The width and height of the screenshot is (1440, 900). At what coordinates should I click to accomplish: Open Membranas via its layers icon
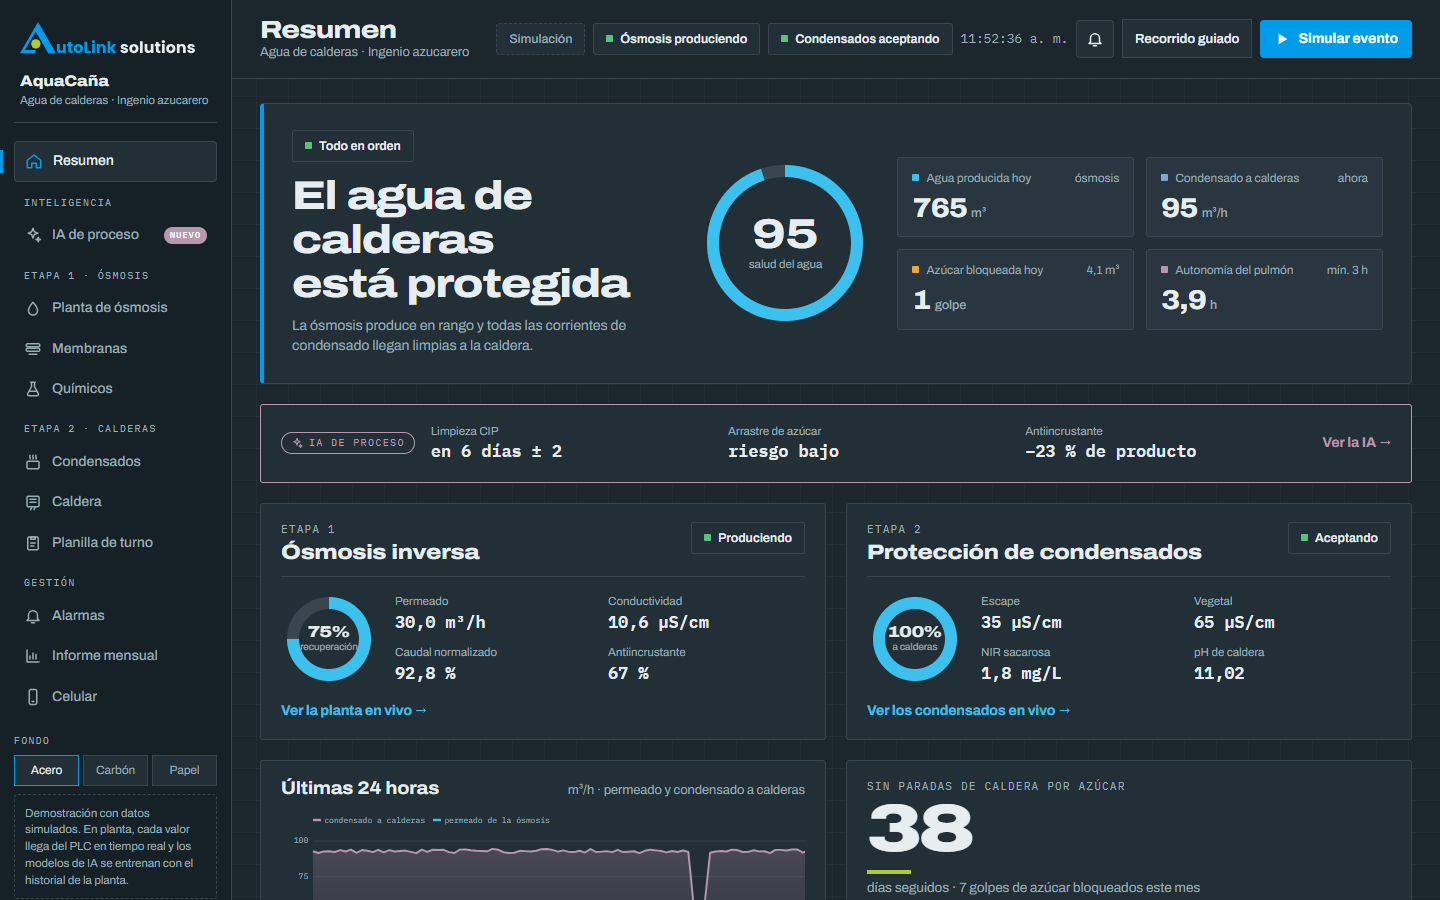coord(33,349)
